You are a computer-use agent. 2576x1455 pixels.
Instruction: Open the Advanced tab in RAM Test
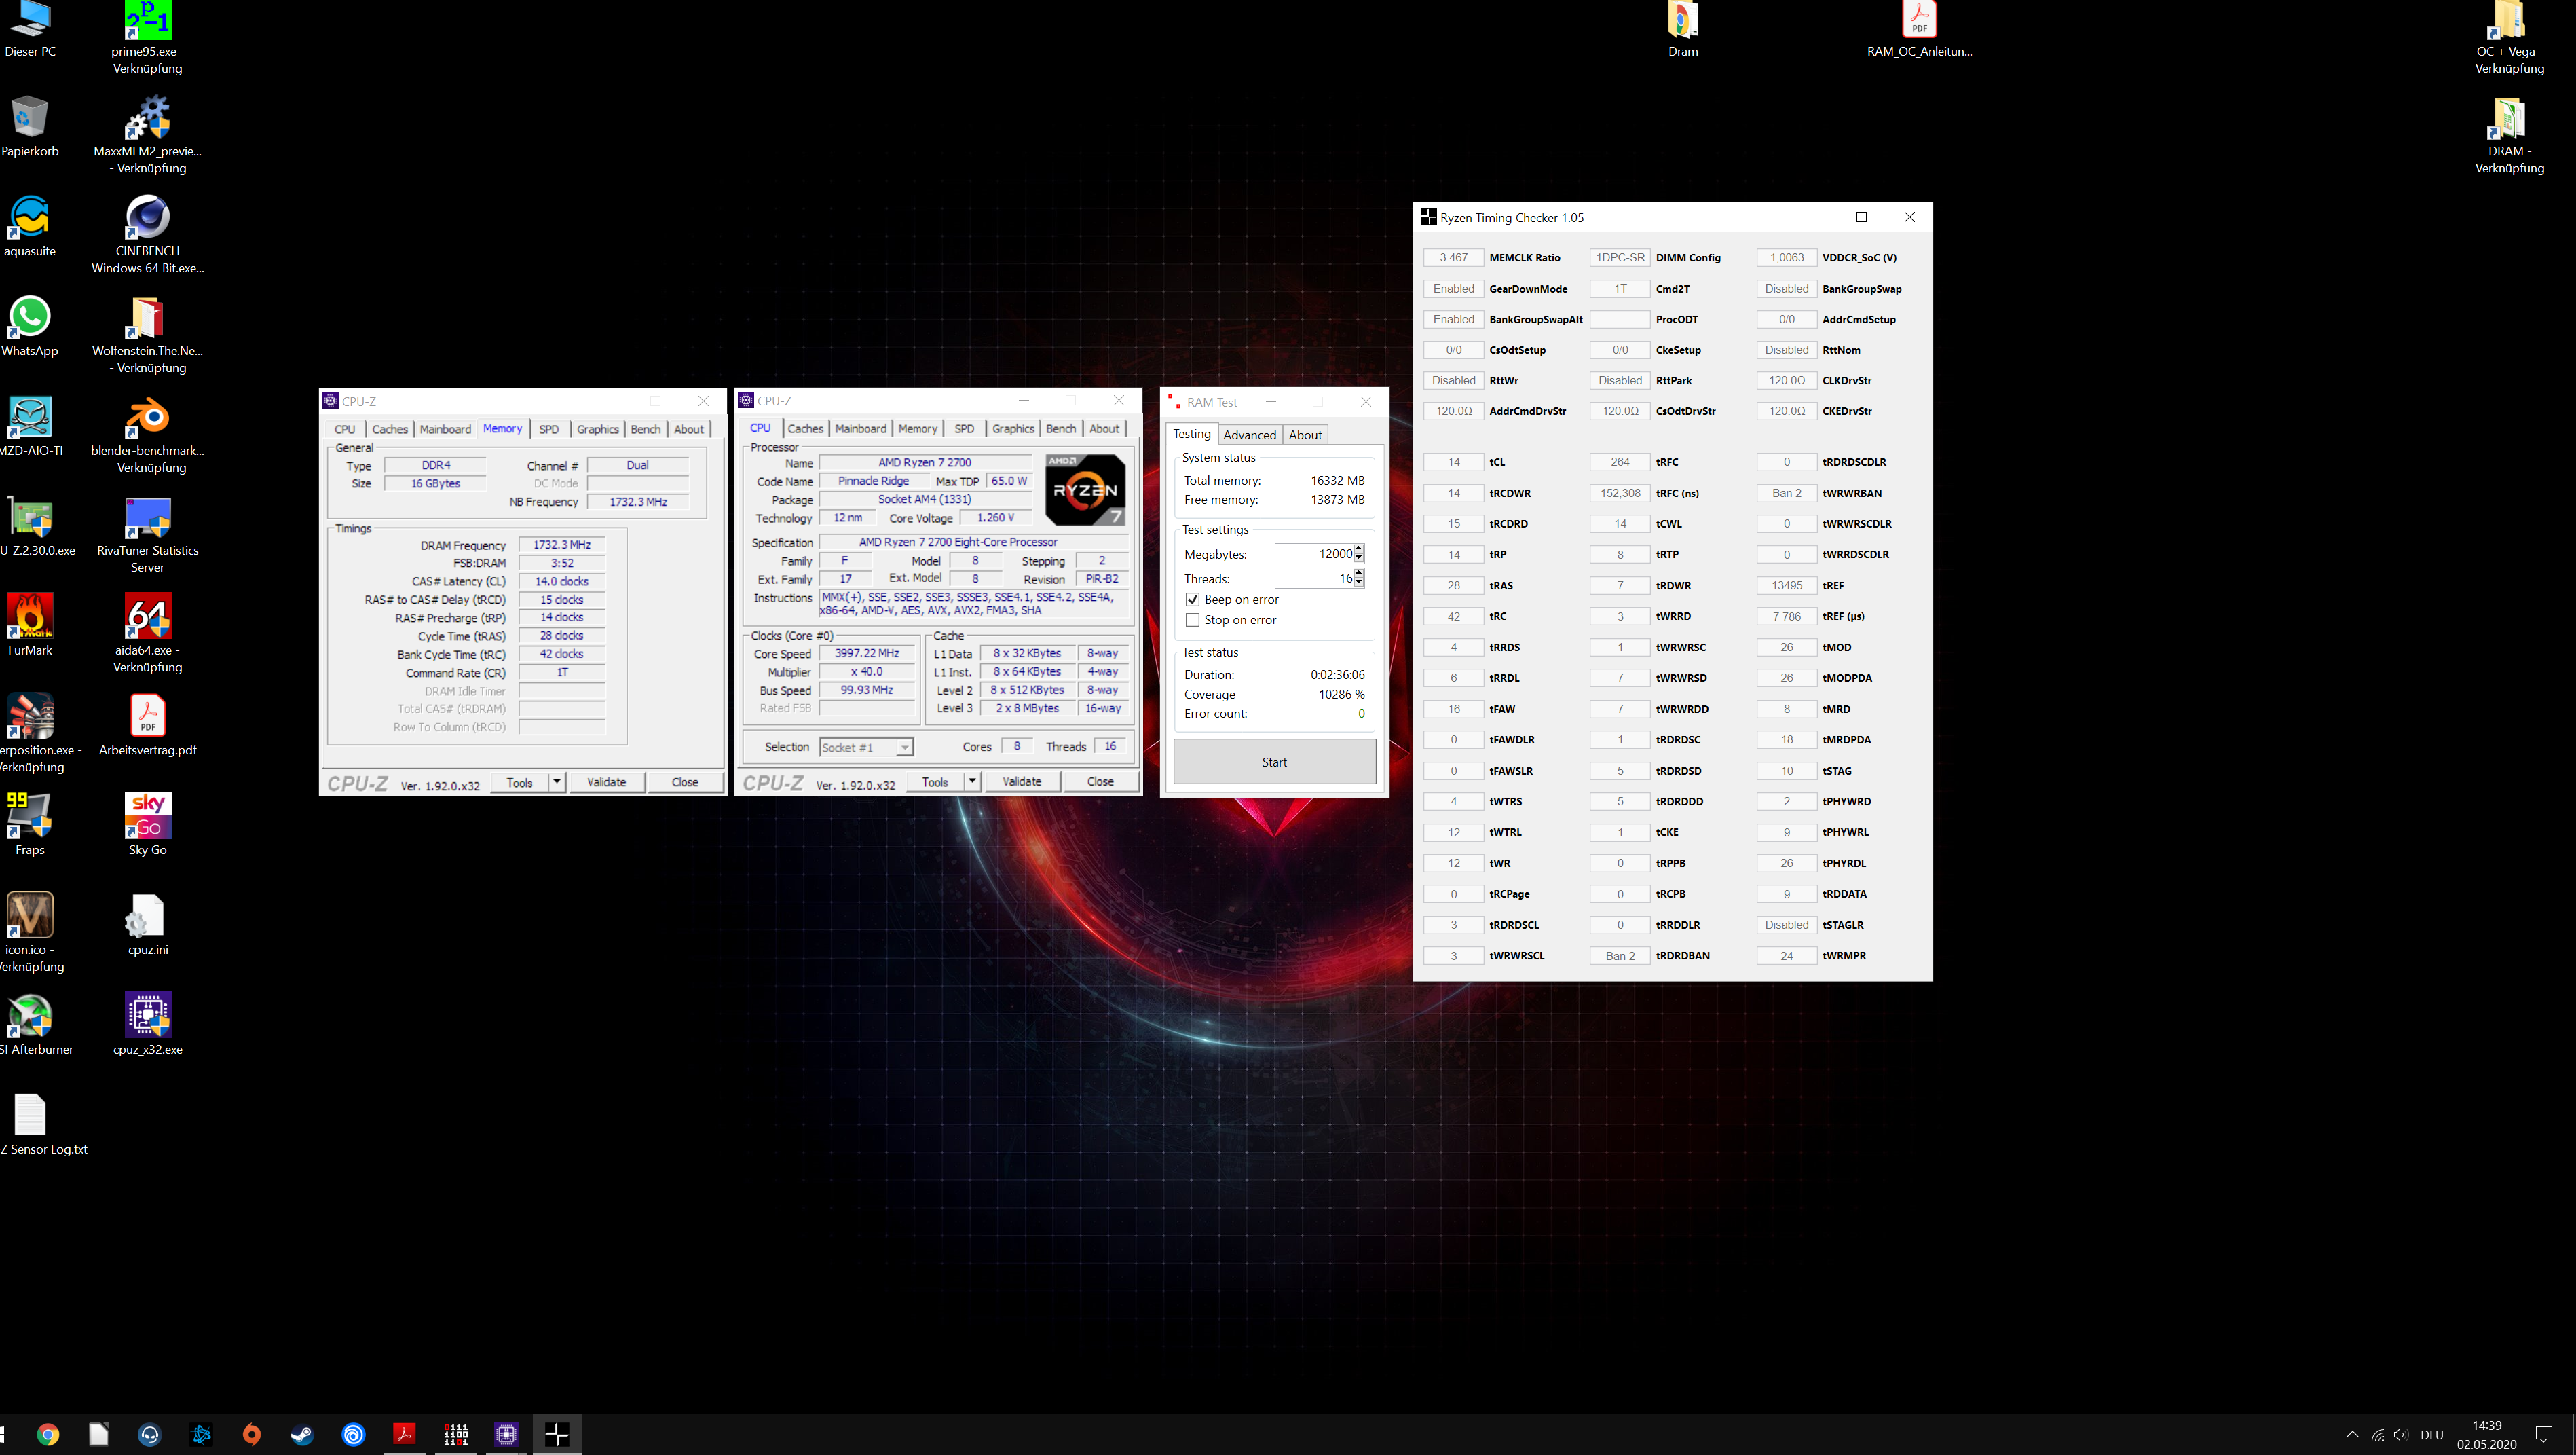pos(1249,434)
